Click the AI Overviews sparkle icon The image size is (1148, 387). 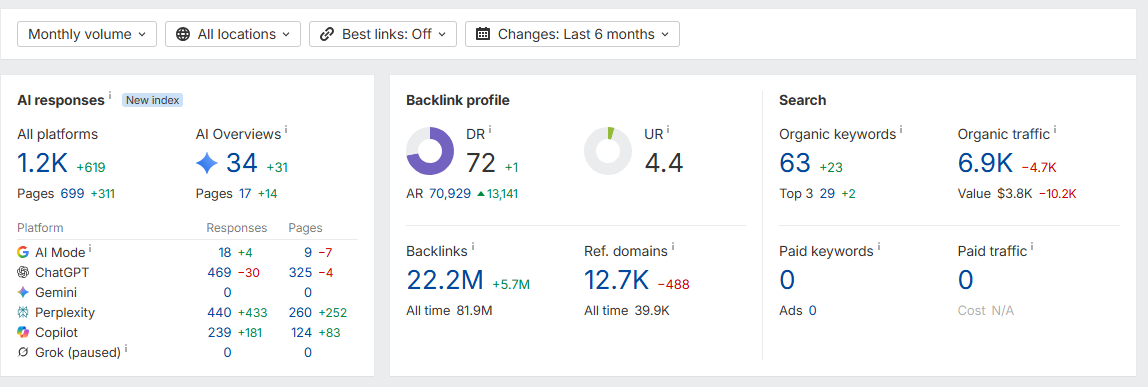[207, 163]
